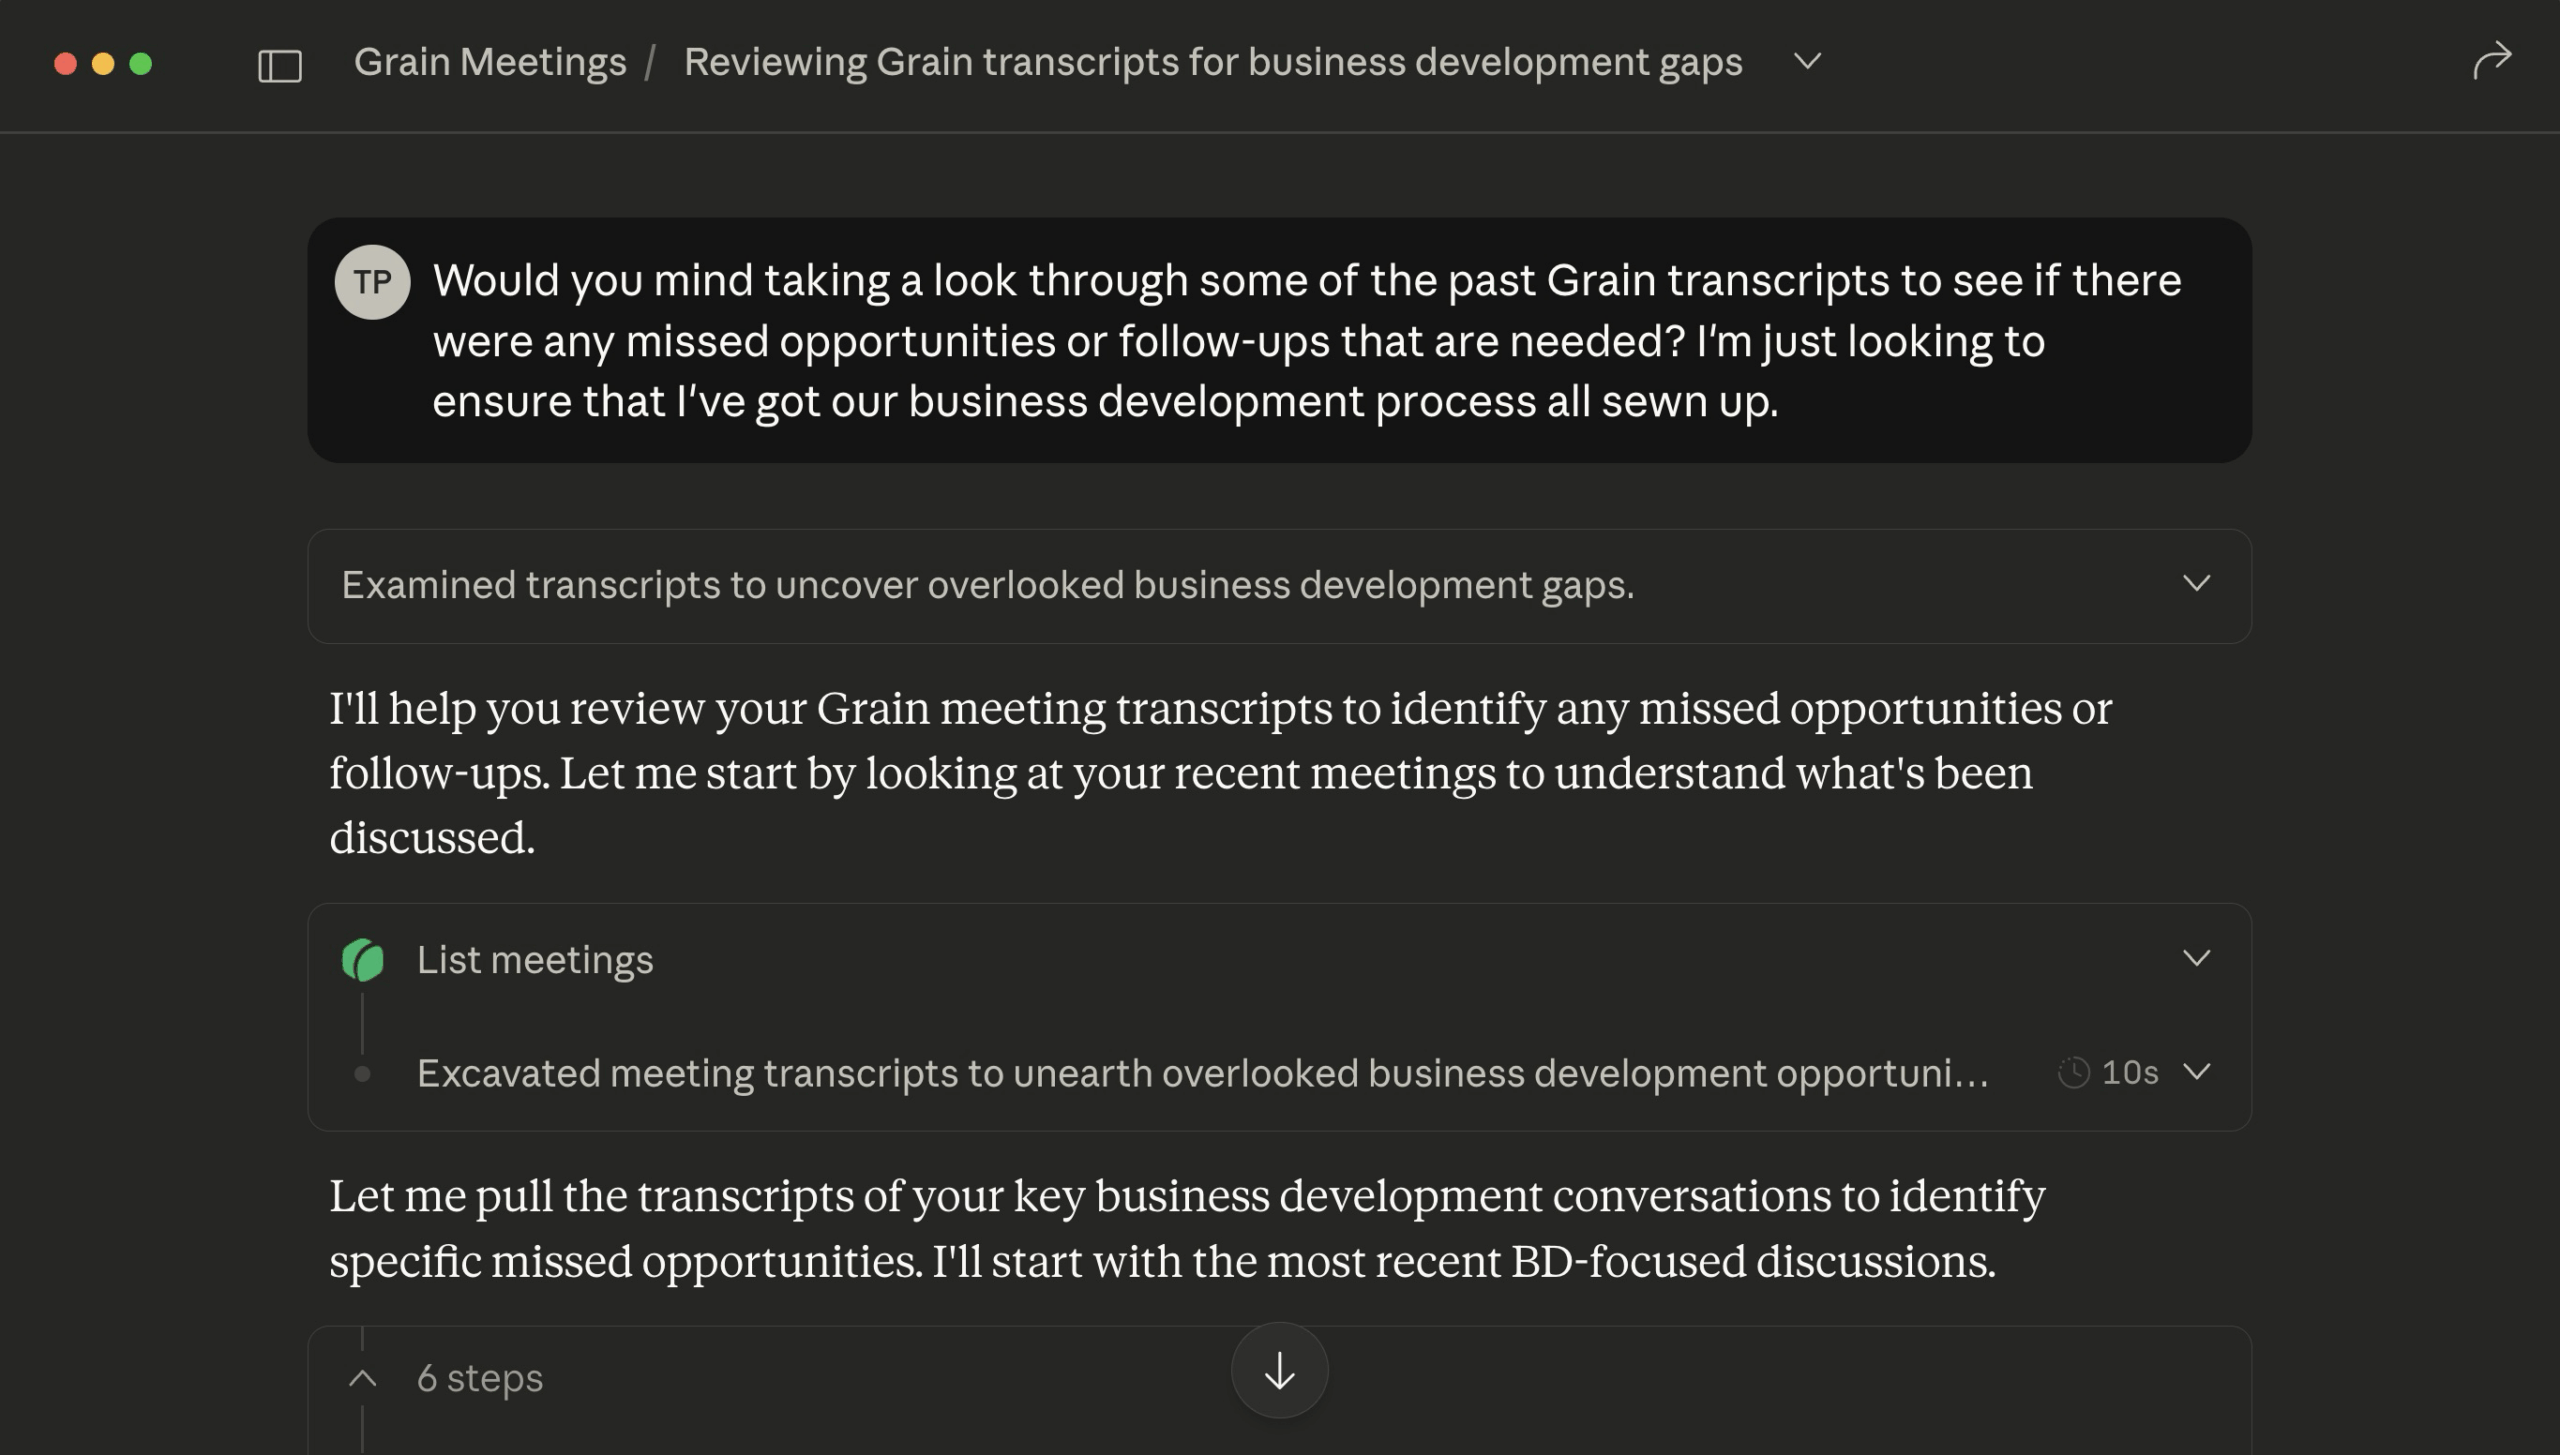
Task: Click the 10s duration label
Action: point(2130,1073)
